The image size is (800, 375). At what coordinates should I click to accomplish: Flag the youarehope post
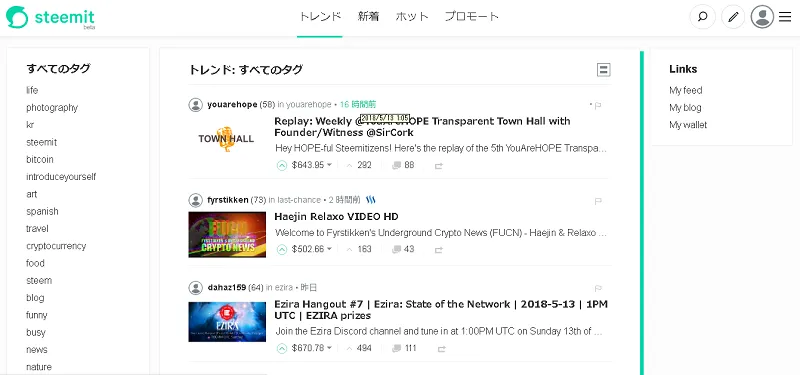pos(598,106)
